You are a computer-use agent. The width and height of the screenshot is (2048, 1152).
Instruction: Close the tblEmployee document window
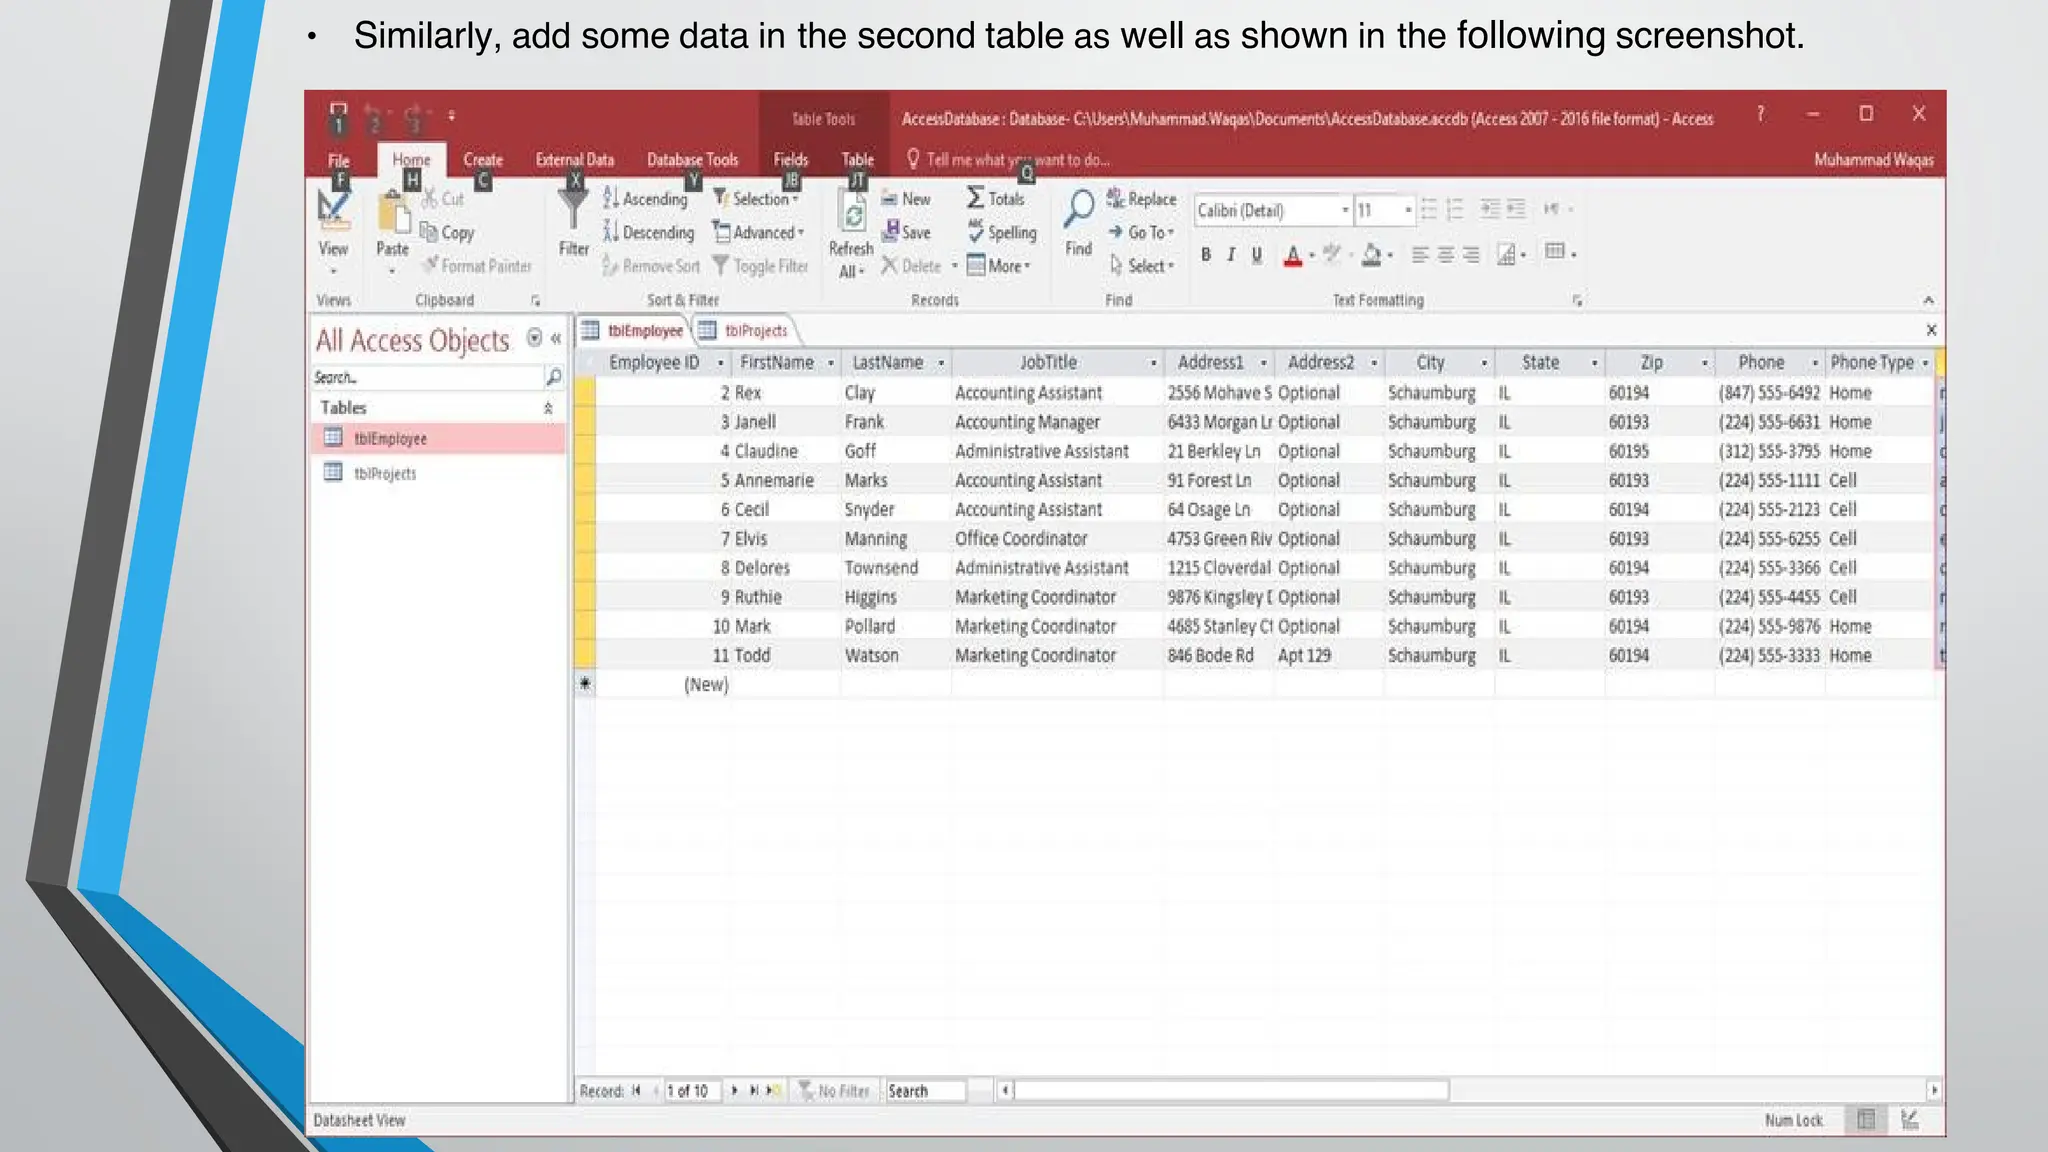point(1931,330)
